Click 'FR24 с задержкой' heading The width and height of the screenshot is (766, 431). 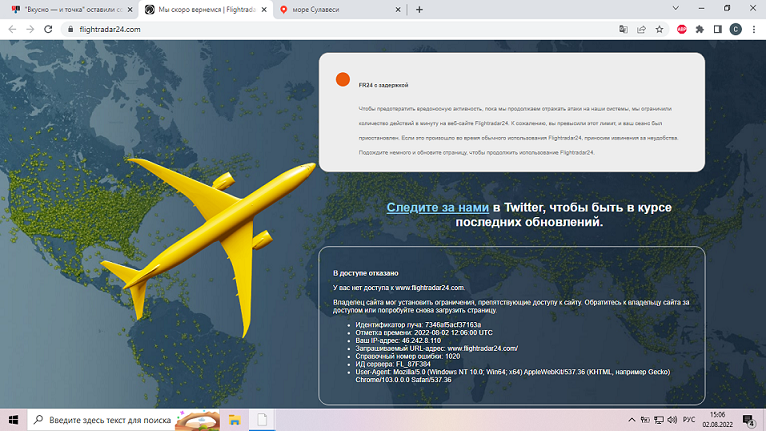(383, 85)
